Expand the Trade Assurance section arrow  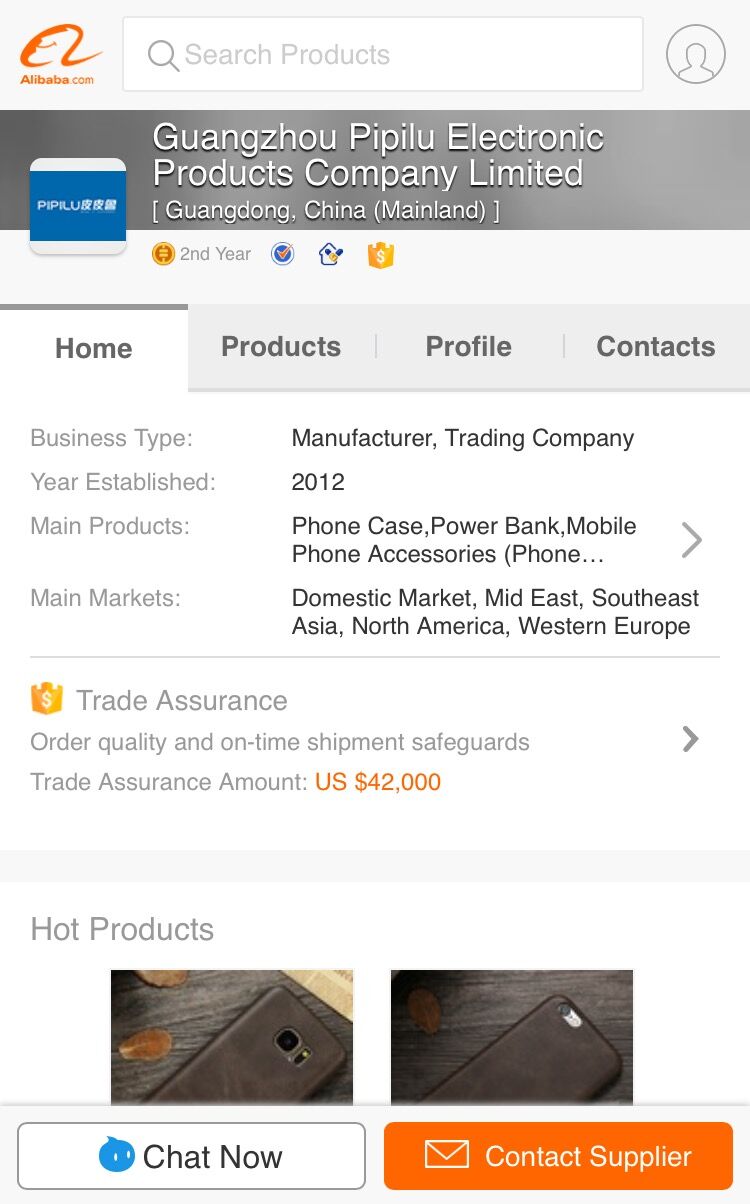click(690, 739)
